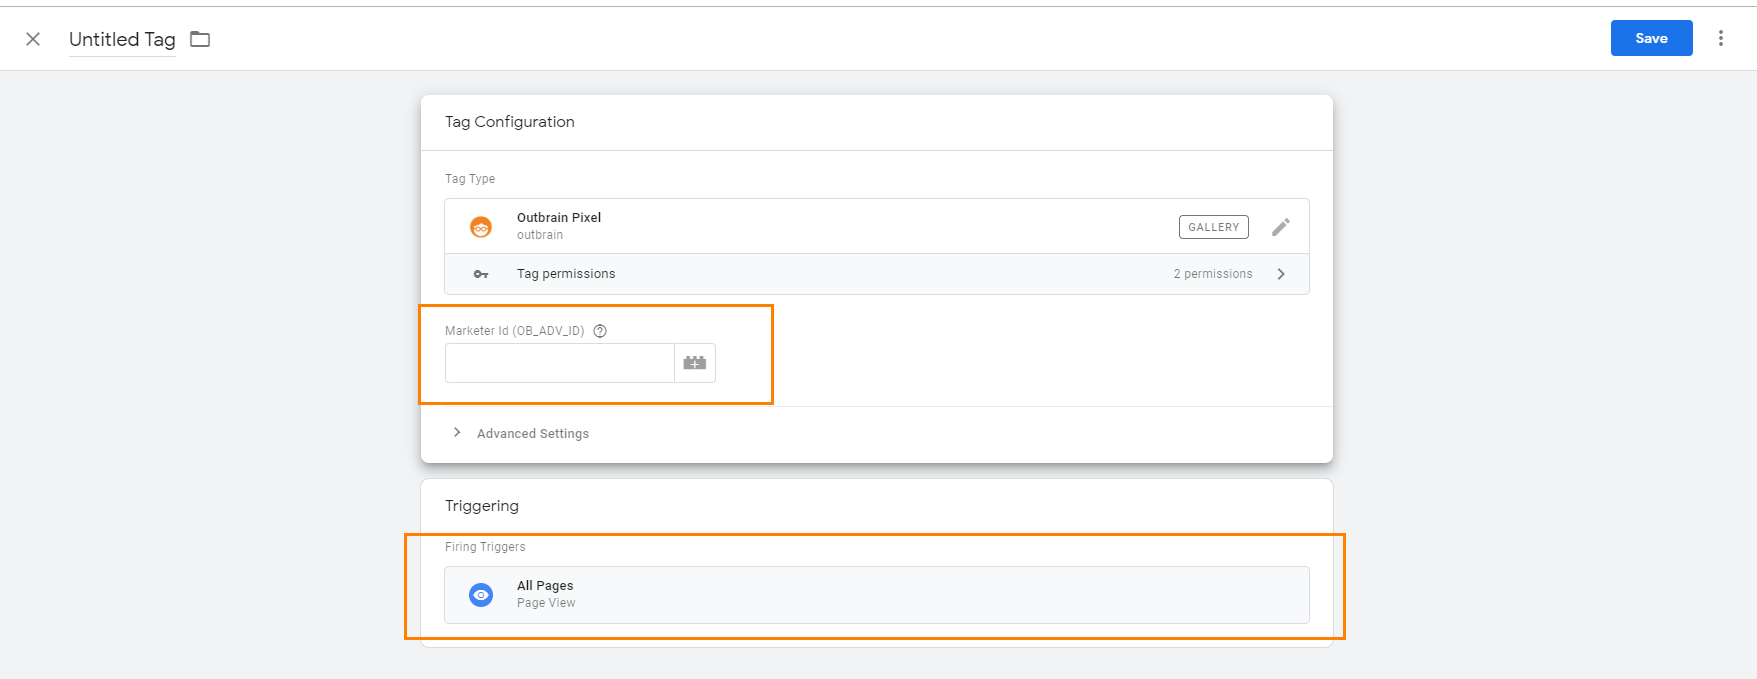Open the three-dot more options menu

(1720, 38)
